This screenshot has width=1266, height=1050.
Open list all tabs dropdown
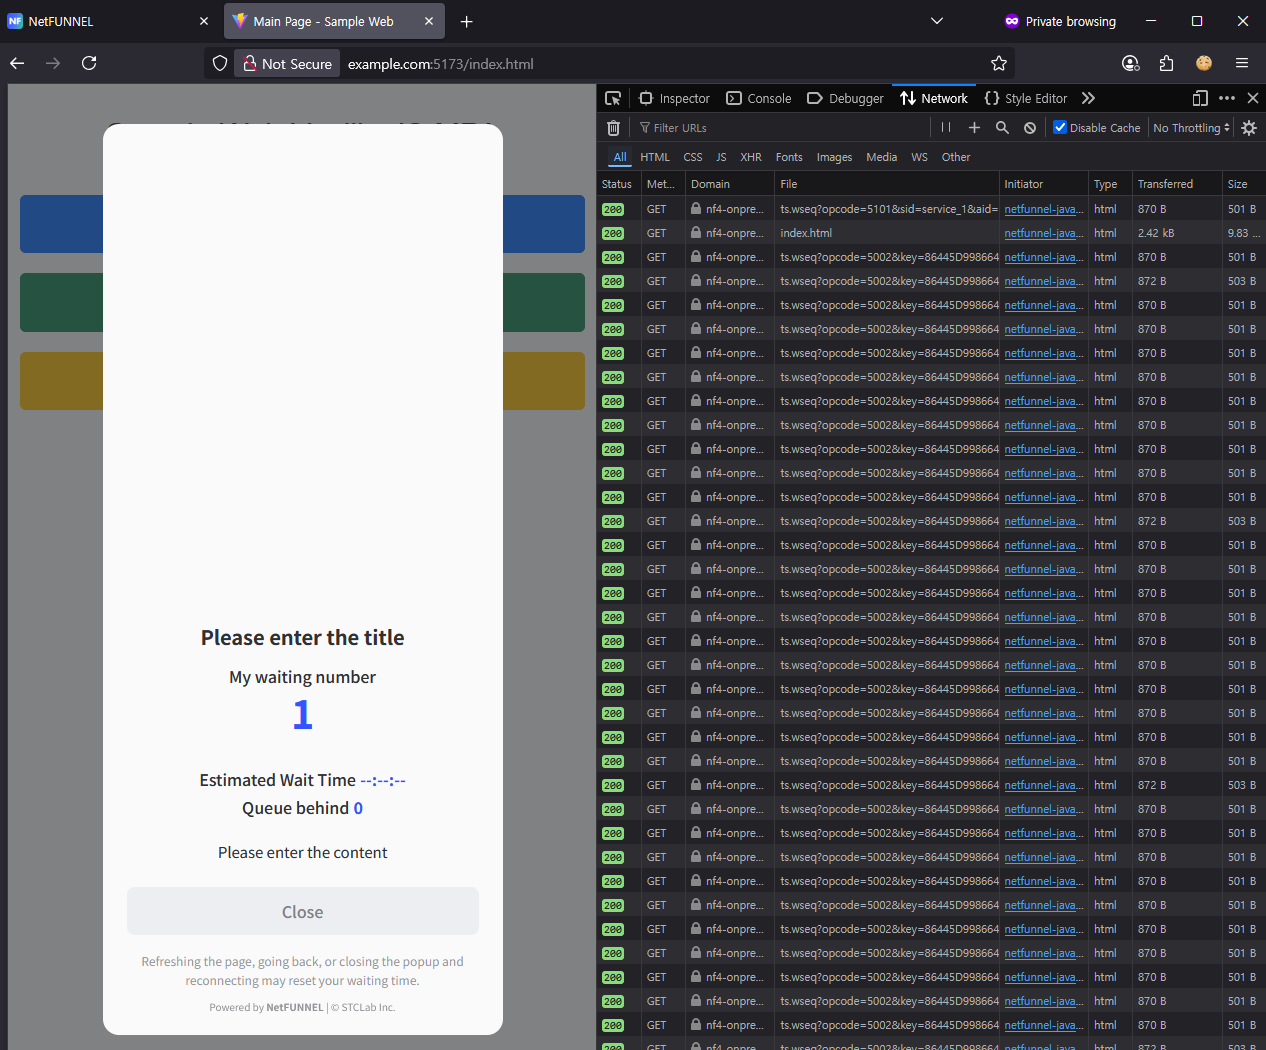pyautogui.click(x=936, y=21)
